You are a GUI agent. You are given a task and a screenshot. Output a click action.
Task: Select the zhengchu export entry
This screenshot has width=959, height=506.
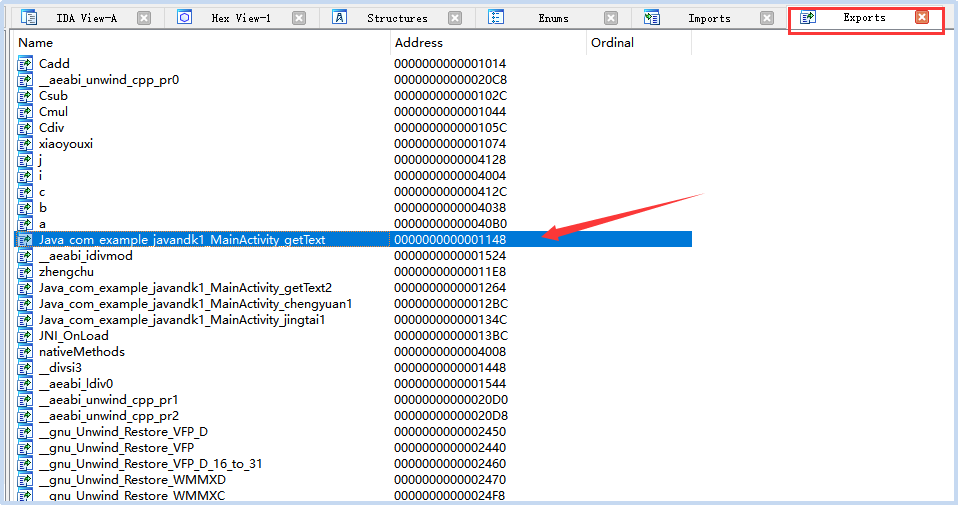67,272
